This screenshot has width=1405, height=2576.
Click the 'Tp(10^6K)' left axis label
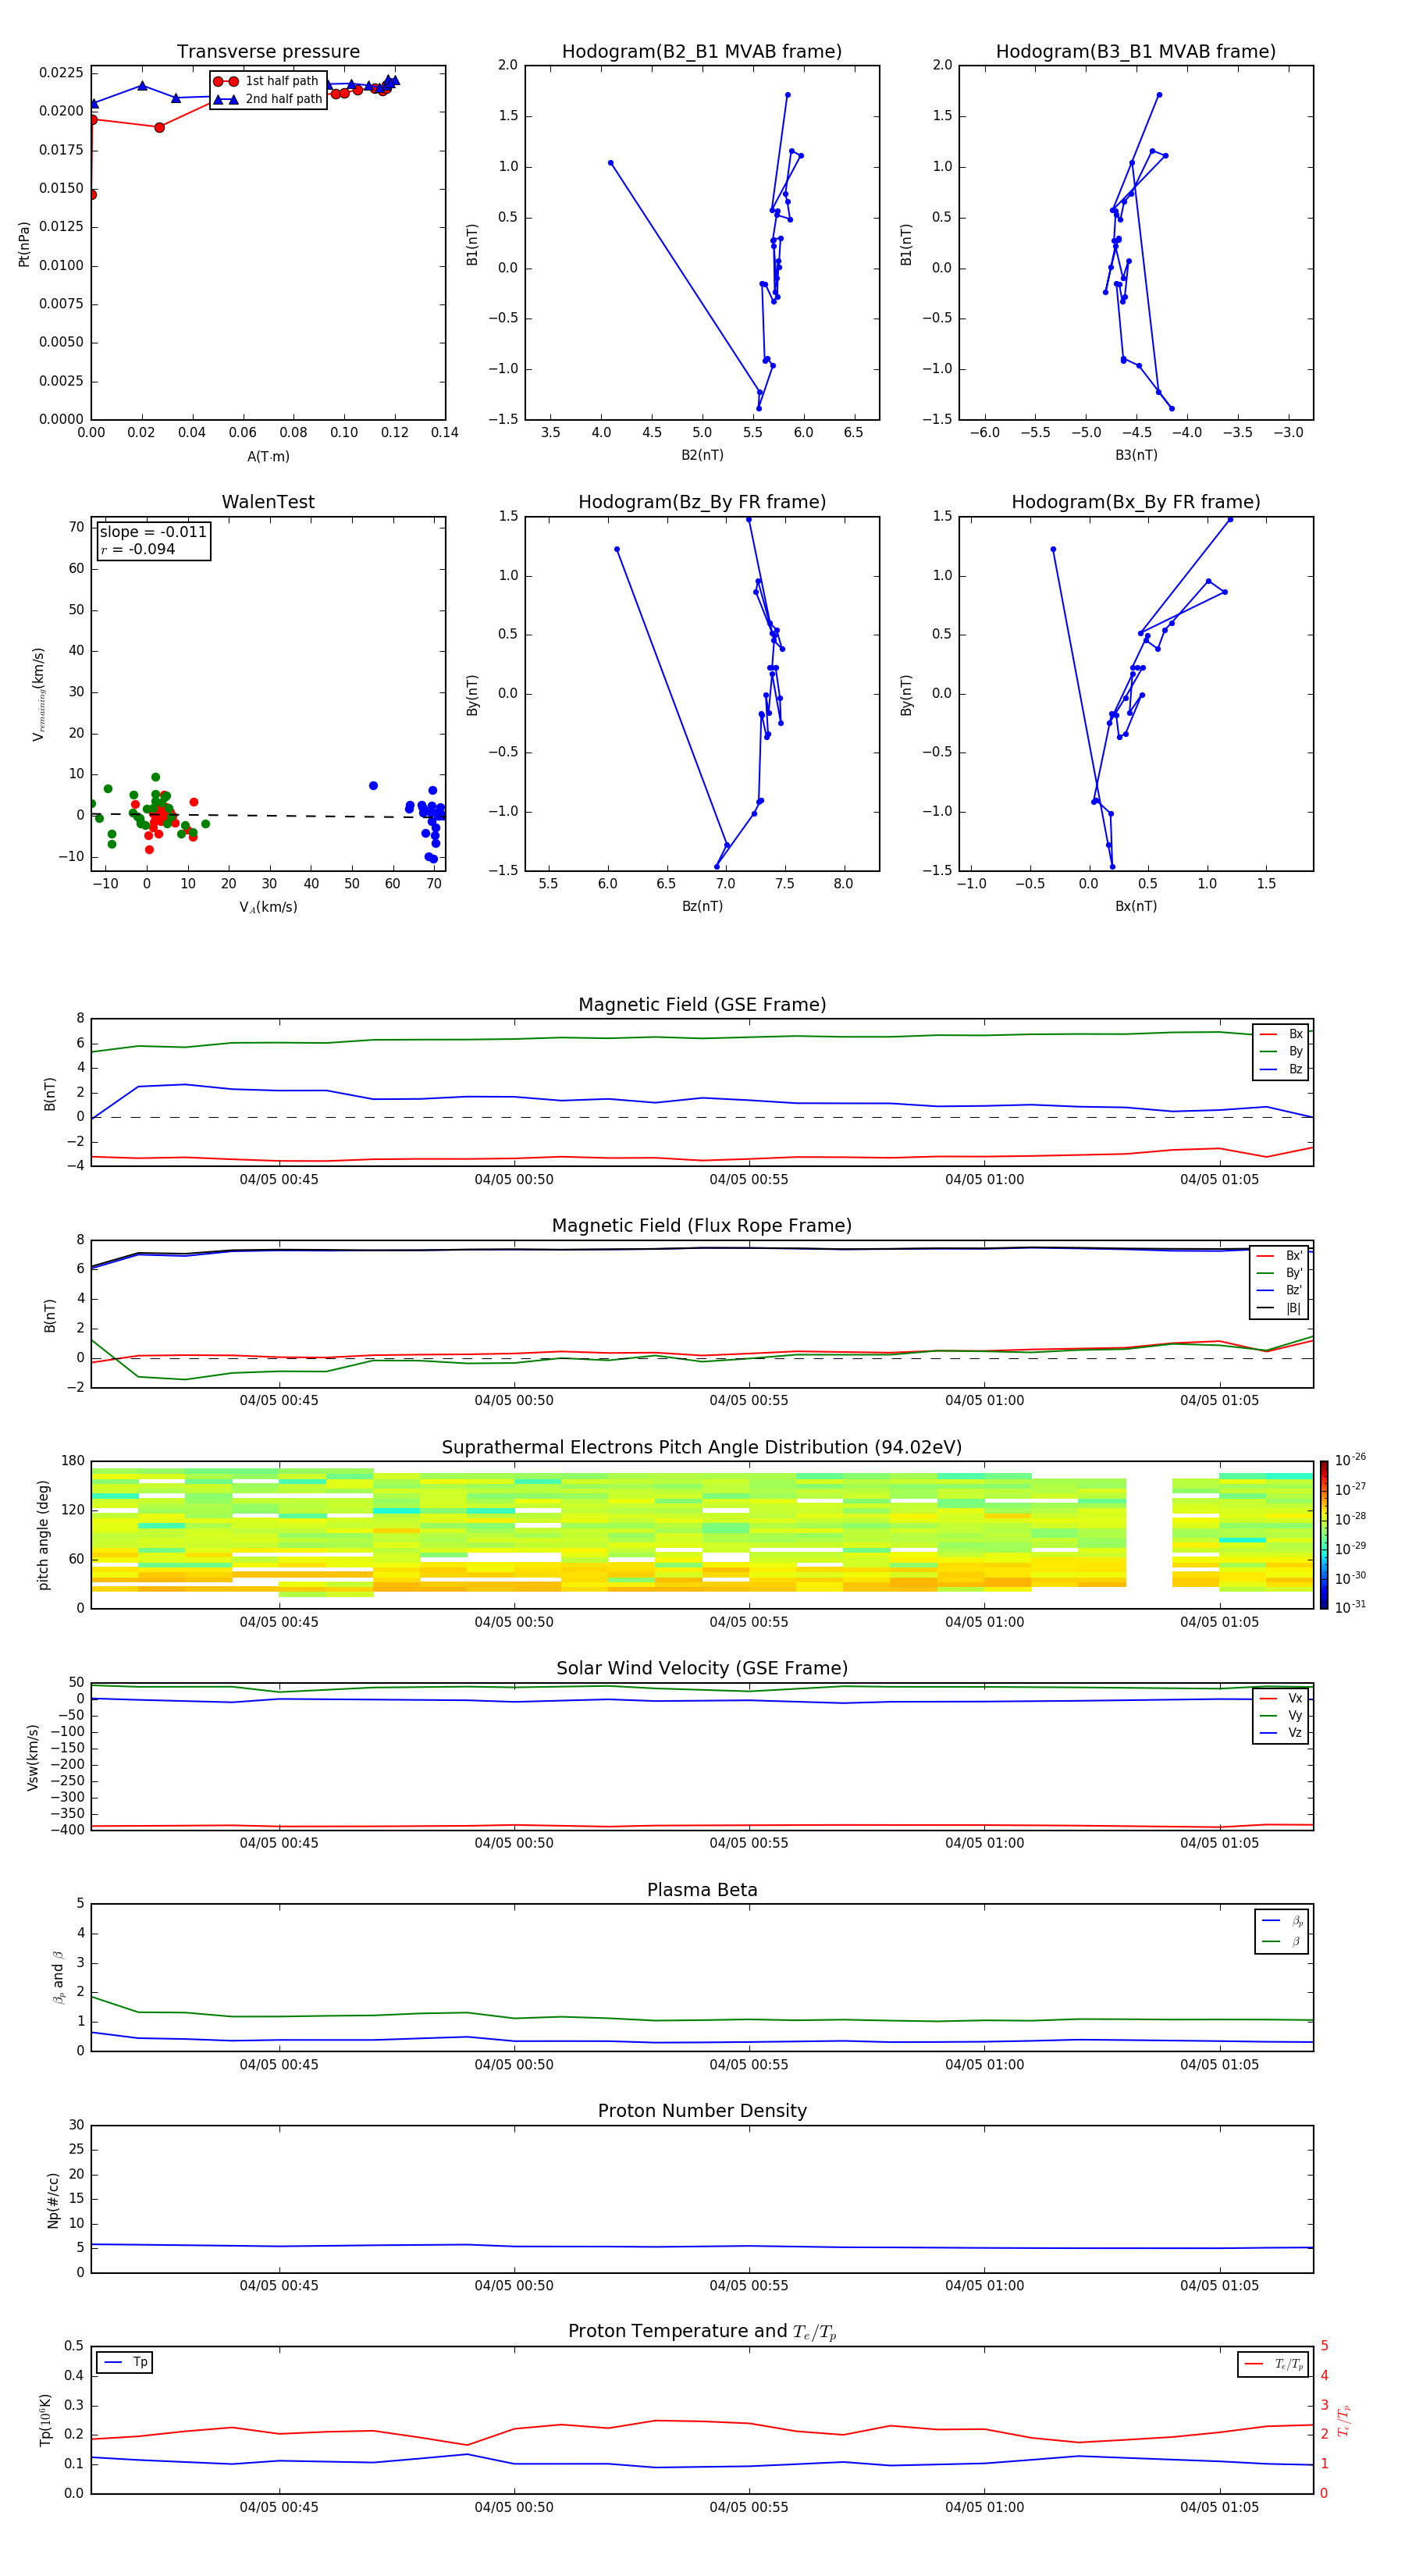[x=45, y=2420]
